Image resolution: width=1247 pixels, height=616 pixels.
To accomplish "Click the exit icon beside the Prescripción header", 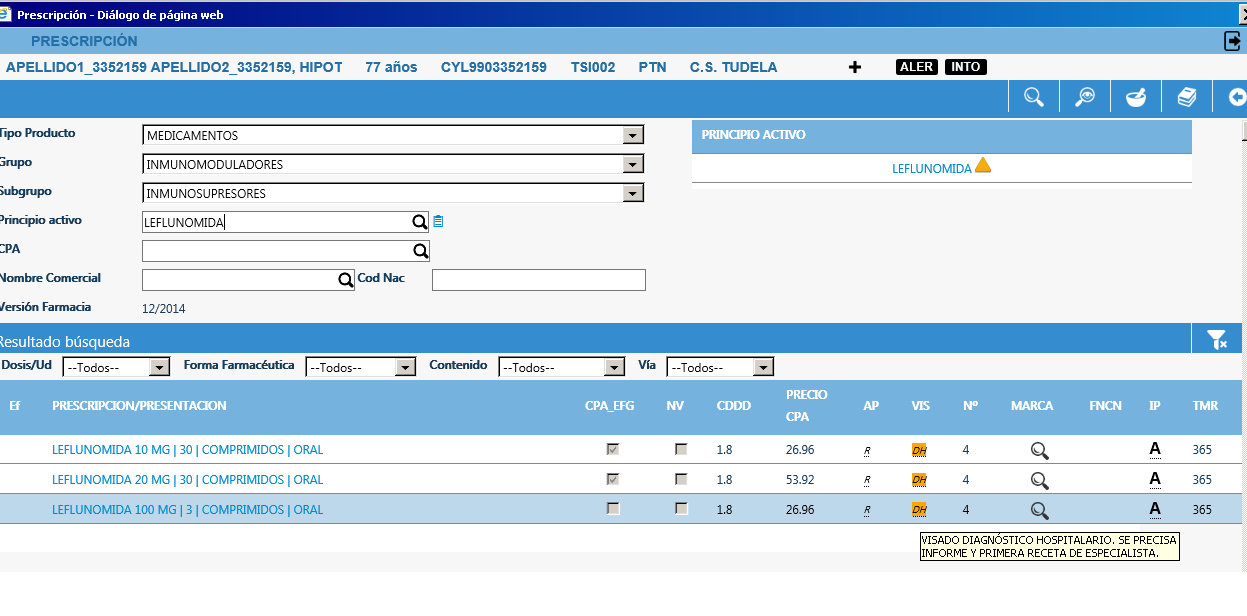I will pyautogui.click(x=1233, y=41).
